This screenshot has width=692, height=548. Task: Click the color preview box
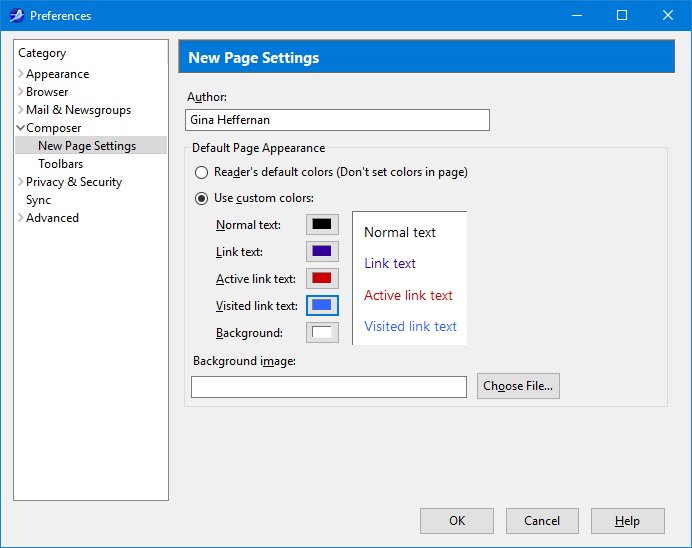410,278
